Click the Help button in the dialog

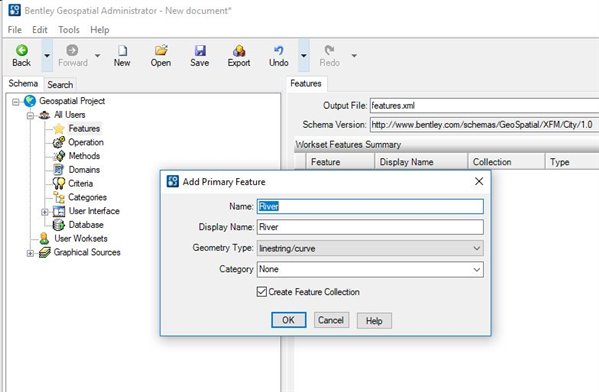click(x=374, y=321)
